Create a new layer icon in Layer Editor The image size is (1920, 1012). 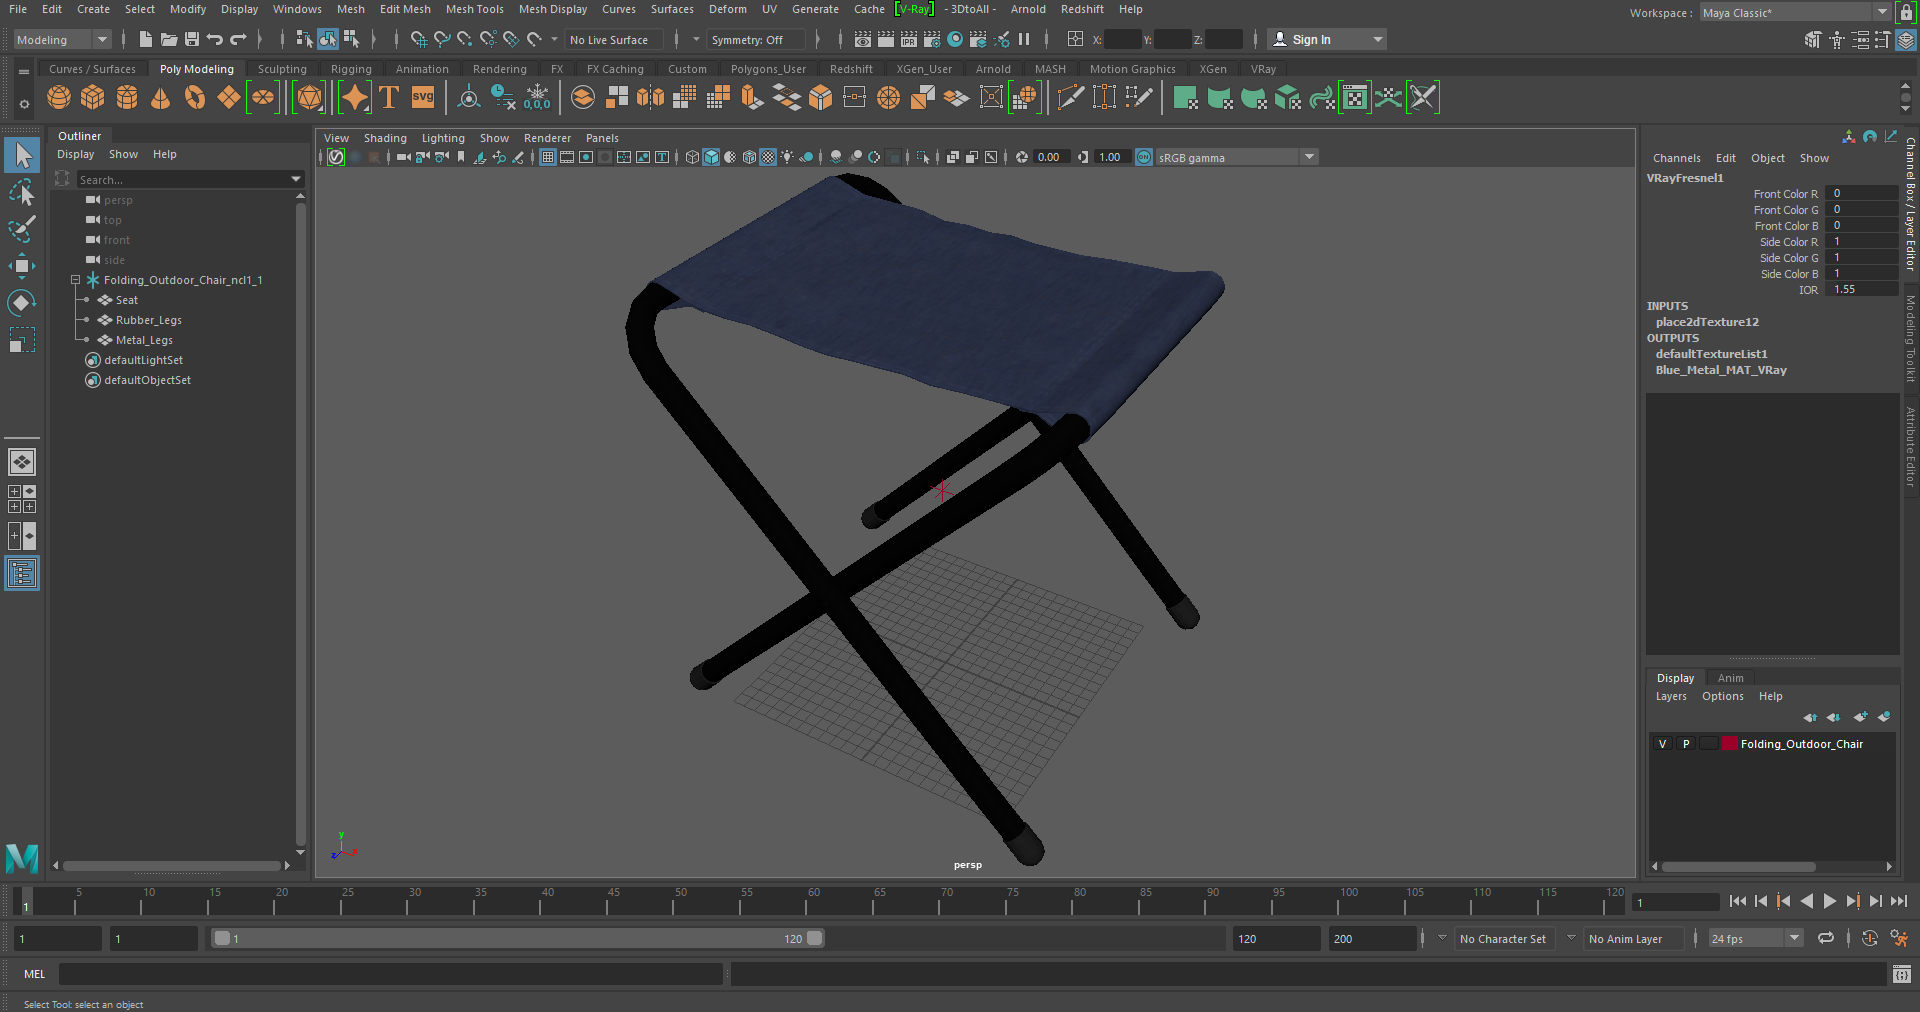1860,717
